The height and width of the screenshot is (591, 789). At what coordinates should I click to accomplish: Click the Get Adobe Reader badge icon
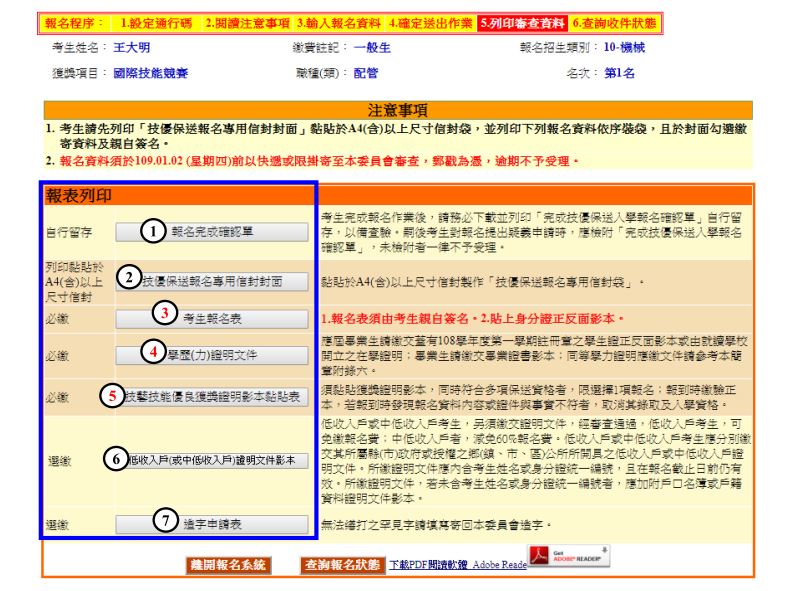click(569, 556)
